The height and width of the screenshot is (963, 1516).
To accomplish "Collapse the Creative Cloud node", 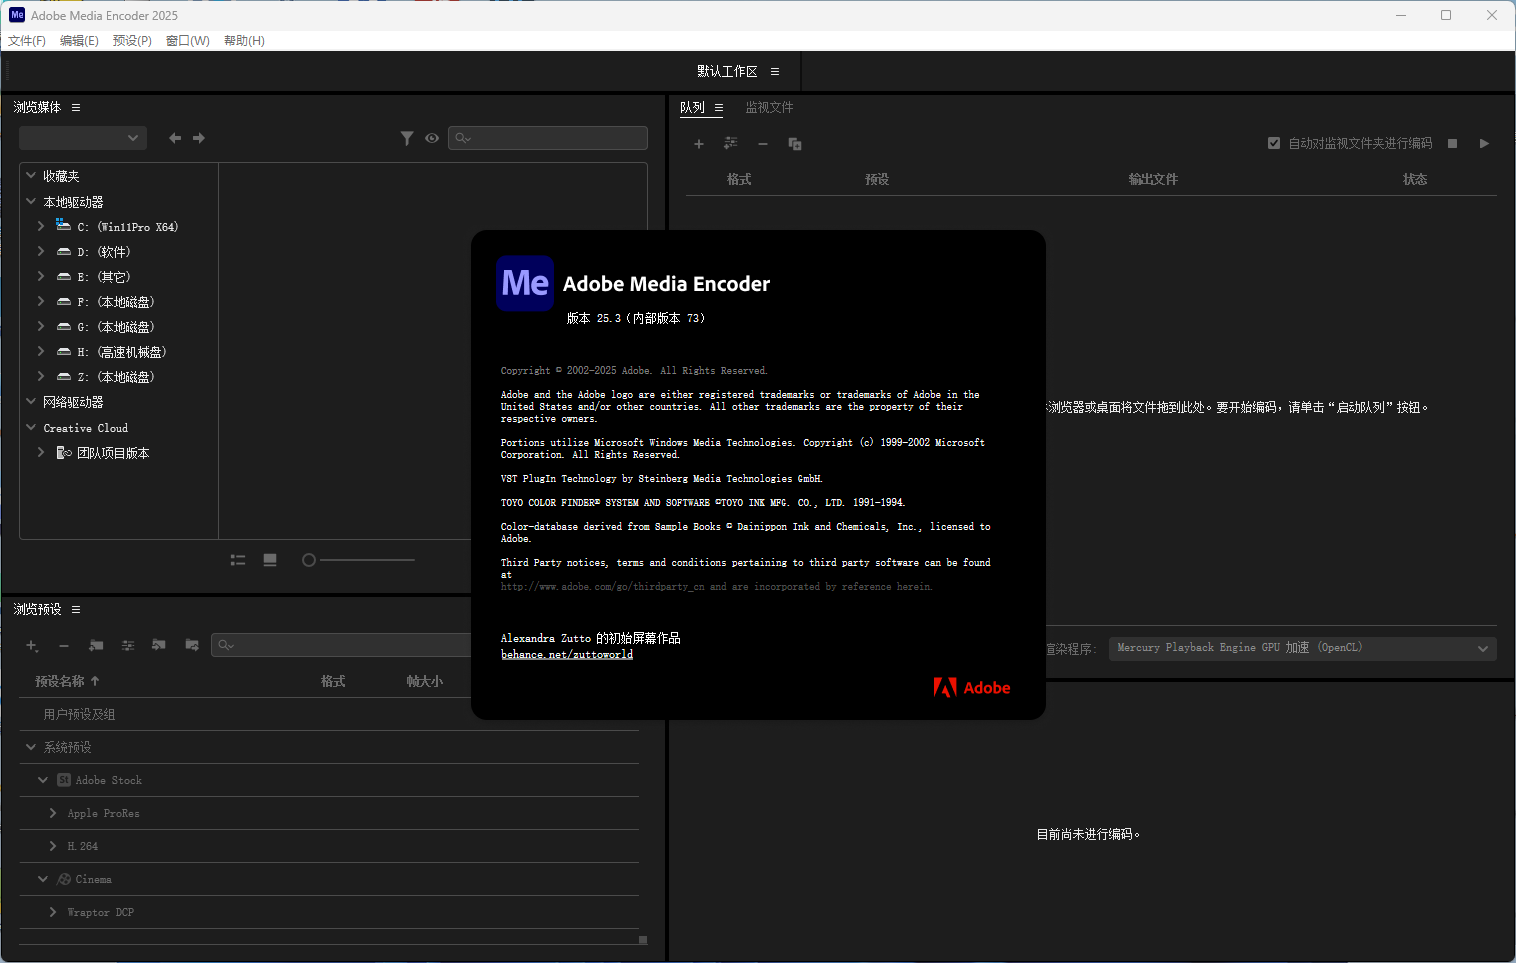I will coord(31,427).
